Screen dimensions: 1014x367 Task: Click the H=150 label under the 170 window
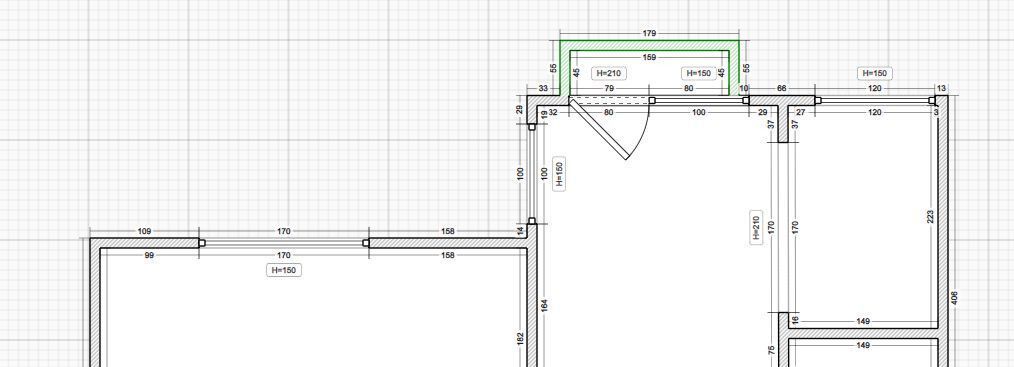(284, 270)
